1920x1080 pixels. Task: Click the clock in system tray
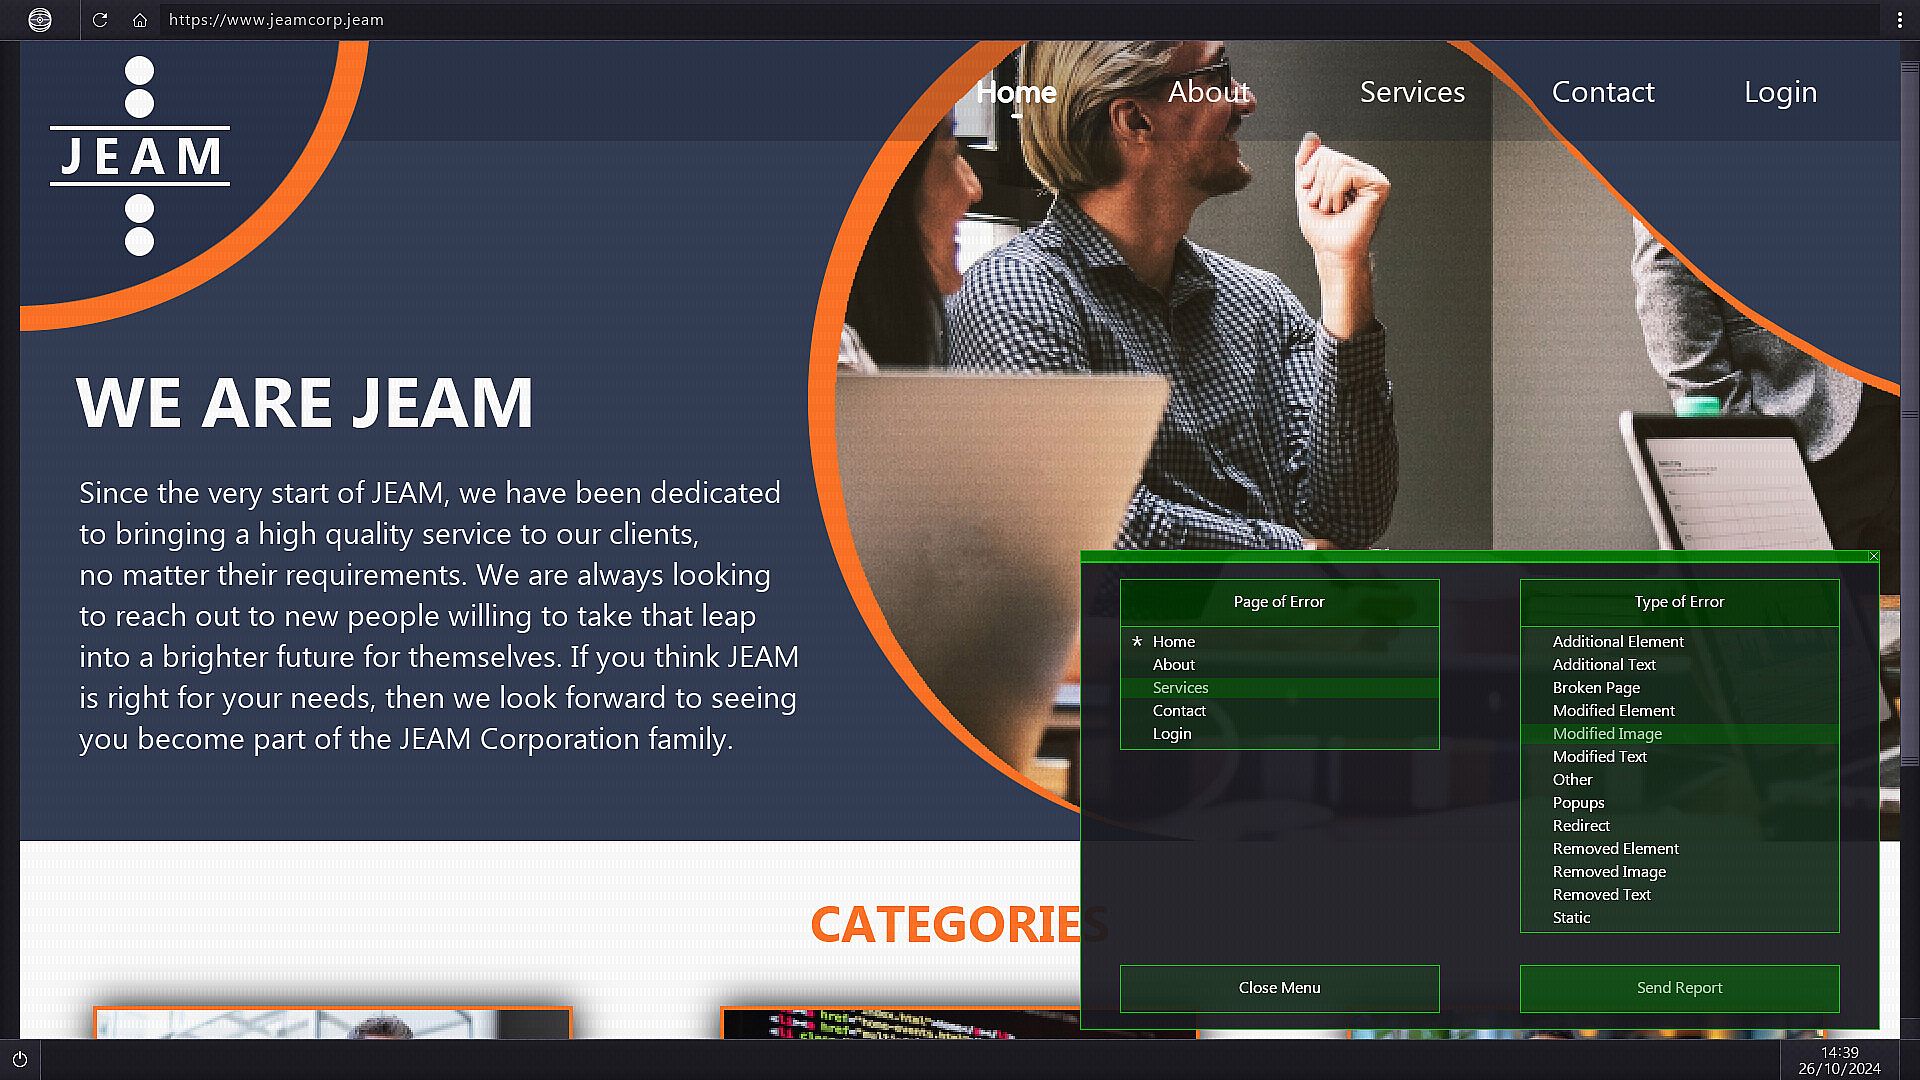click(1839, 1060)
